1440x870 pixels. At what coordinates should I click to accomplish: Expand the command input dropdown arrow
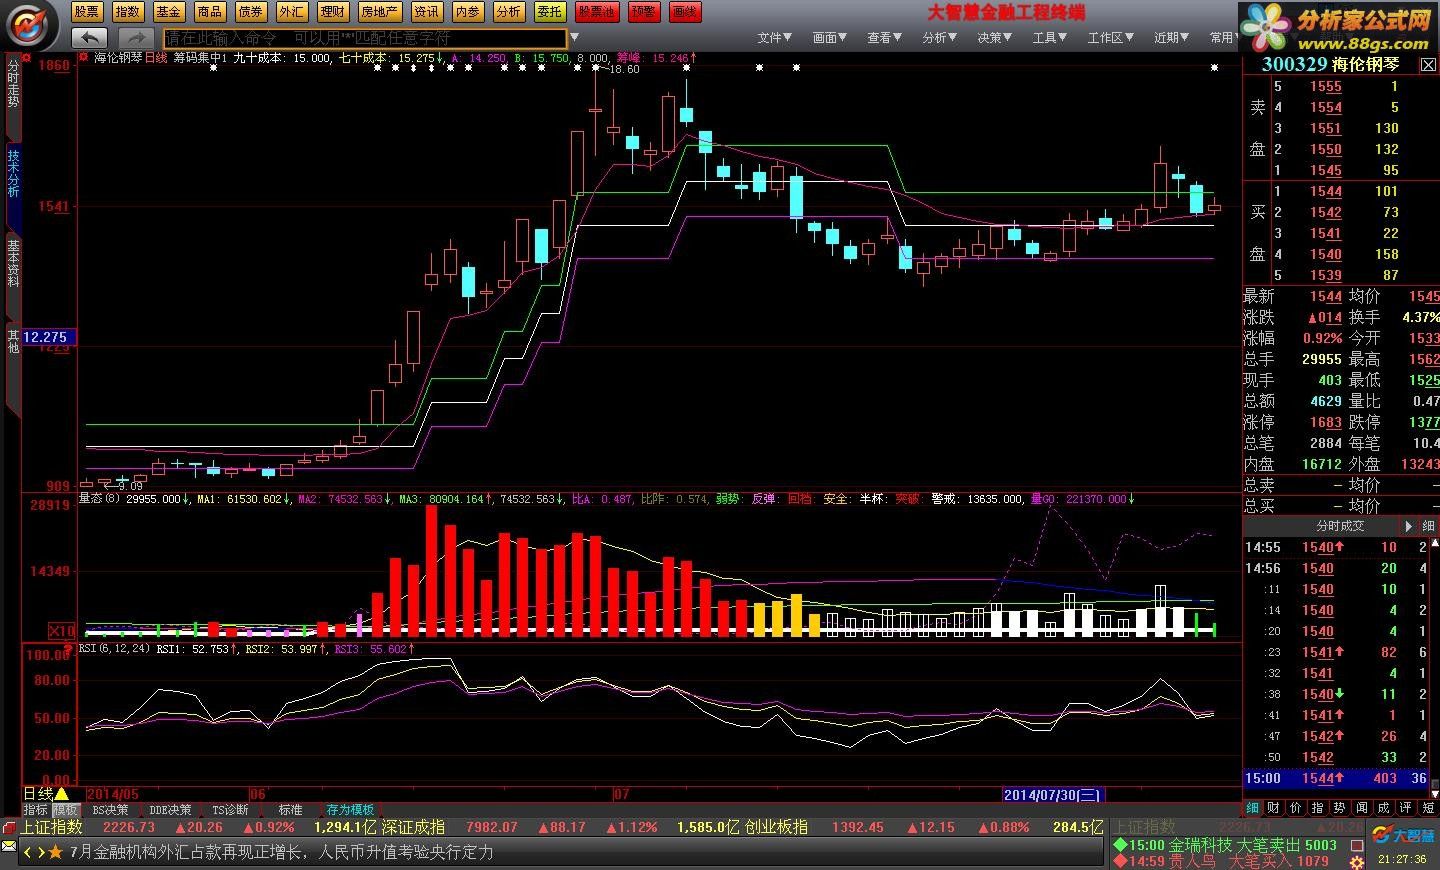click(574, 38)
